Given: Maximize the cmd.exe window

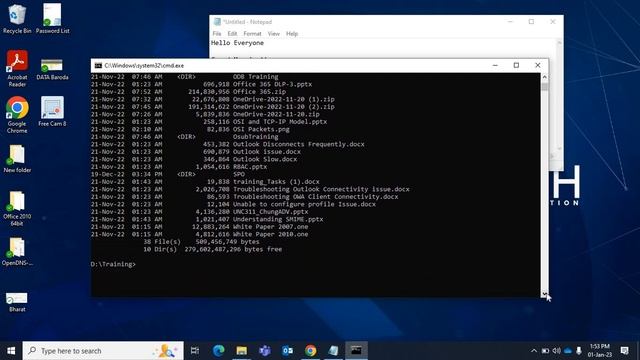Looking at the screenshot, I should pyautogui.click(x=516, y=65).
